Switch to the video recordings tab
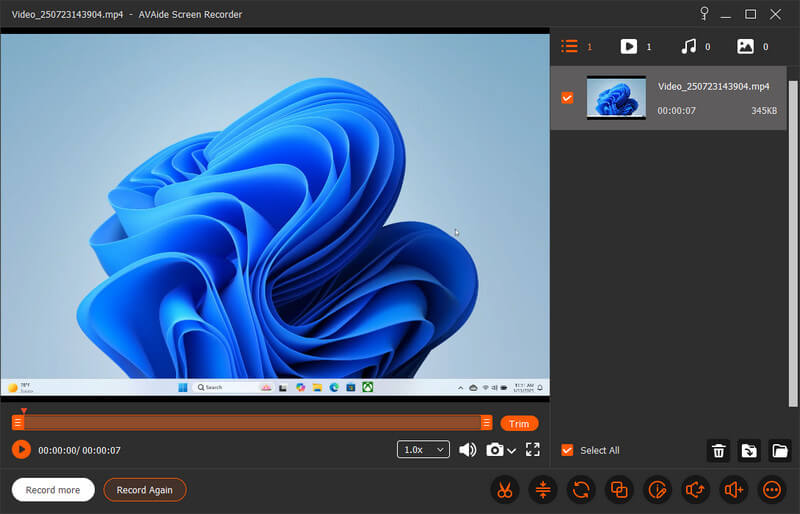800x514 pixels. [x=629, y=46]
